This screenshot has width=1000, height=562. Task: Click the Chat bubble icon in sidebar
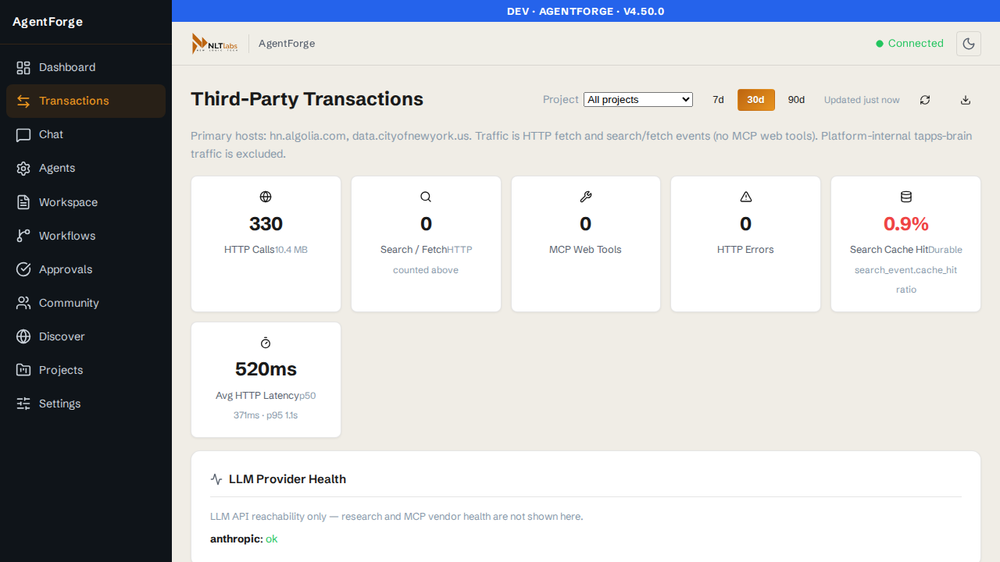pyautogui.click(x=24, y=135)
